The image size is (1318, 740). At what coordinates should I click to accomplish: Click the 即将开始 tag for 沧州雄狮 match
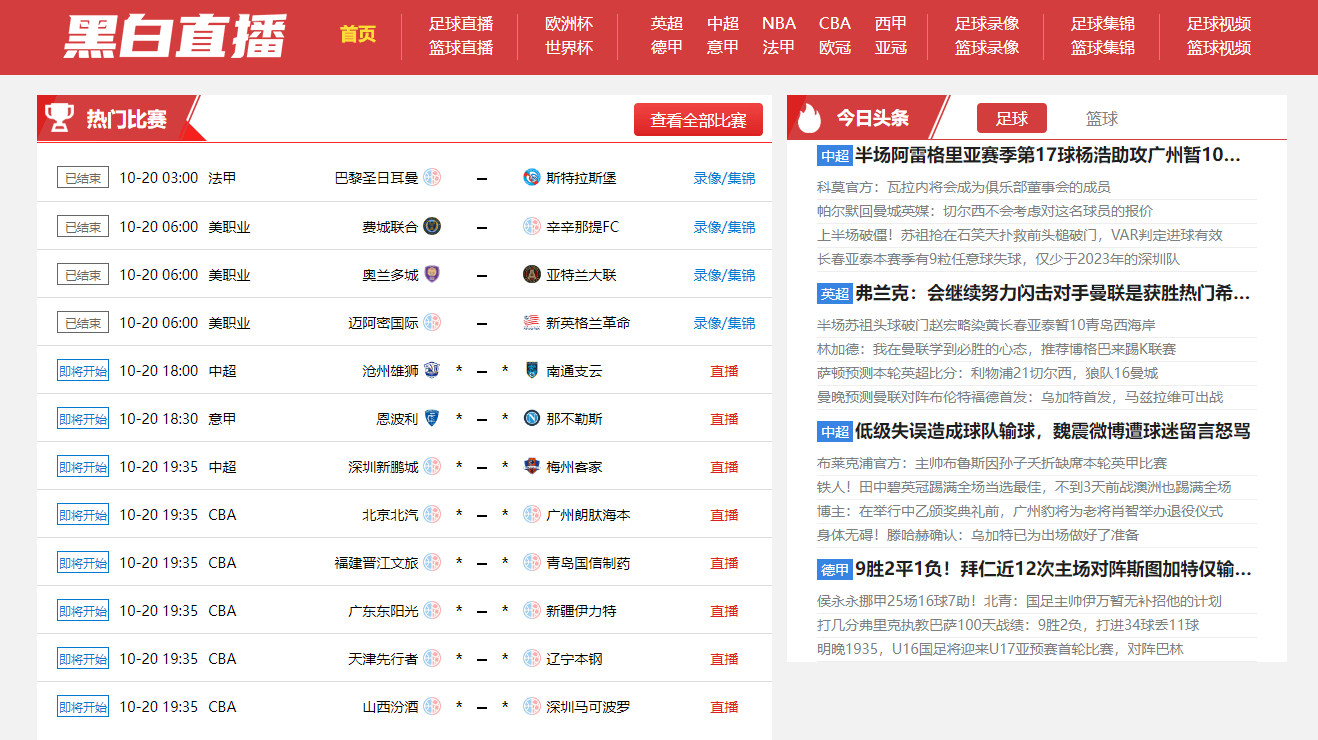point(83,370)
